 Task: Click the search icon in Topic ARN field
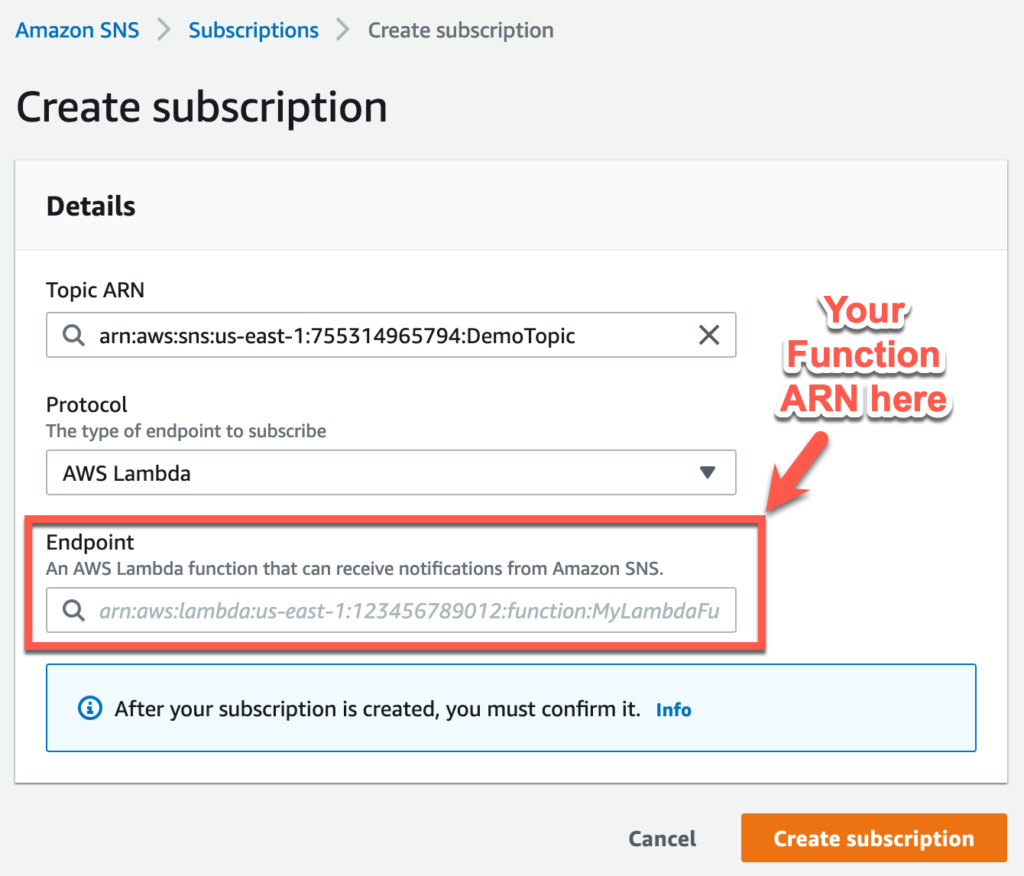pos(73,335)
